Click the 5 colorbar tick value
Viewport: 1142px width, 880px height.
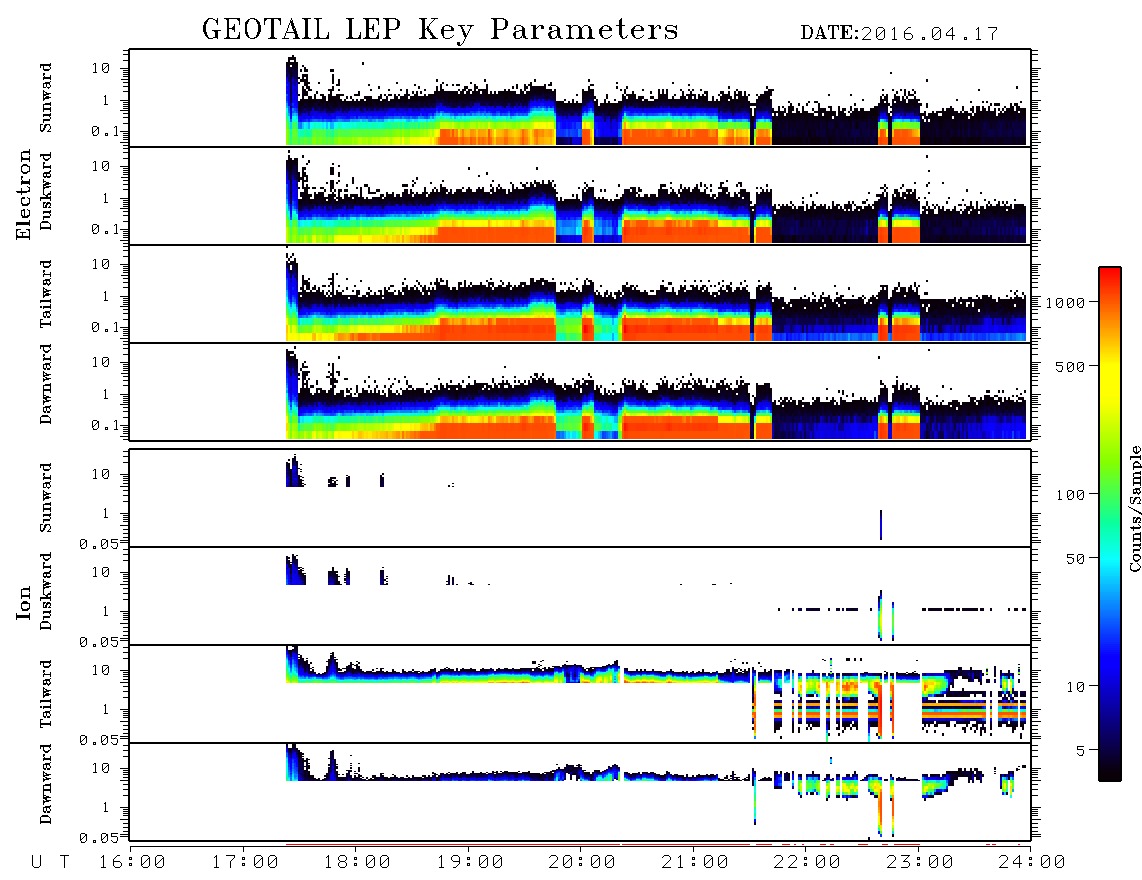click(x=1081, y=751)
